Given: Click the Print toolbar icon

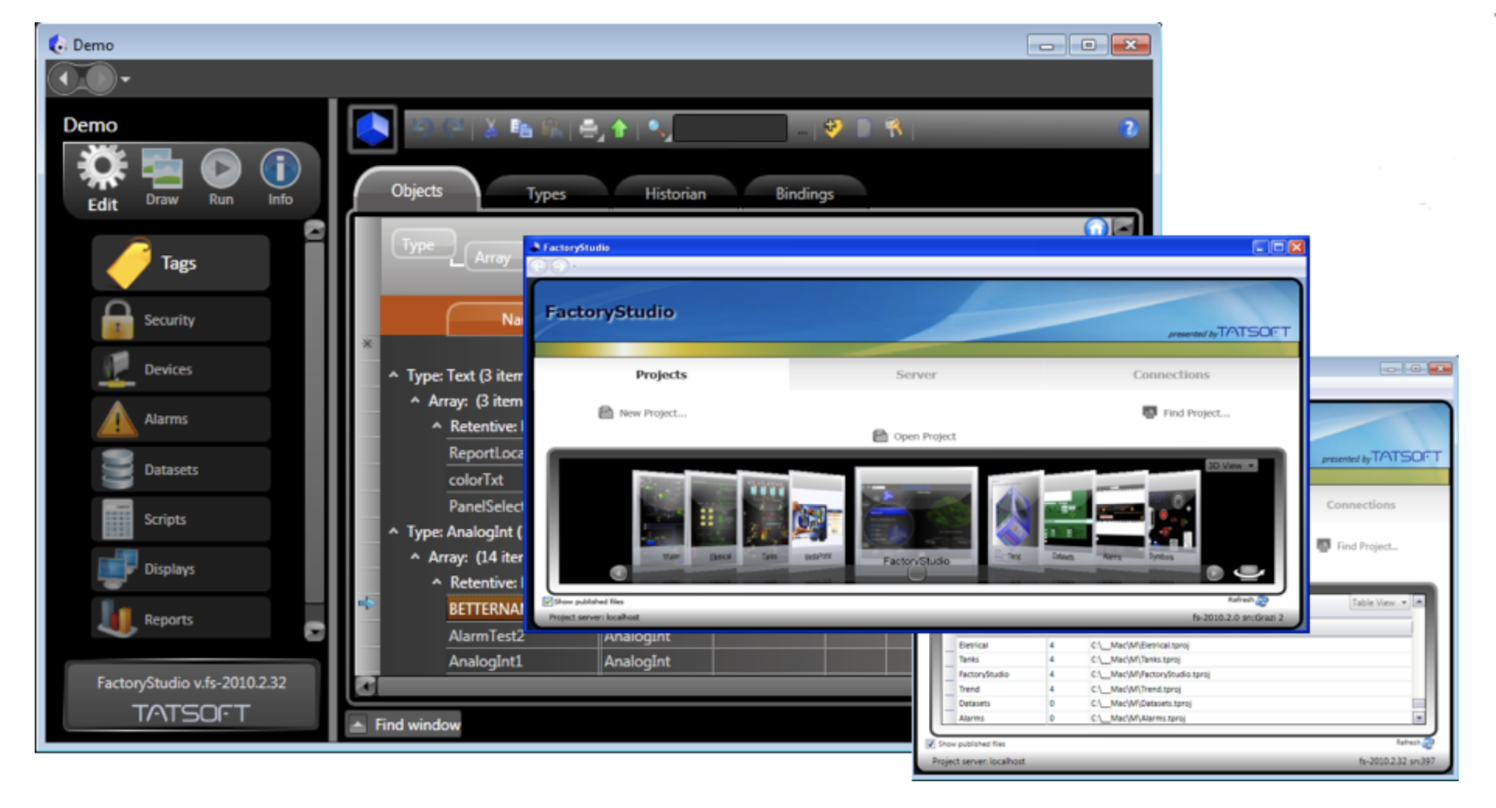Looking at the screenshot, I should [589, 129].
